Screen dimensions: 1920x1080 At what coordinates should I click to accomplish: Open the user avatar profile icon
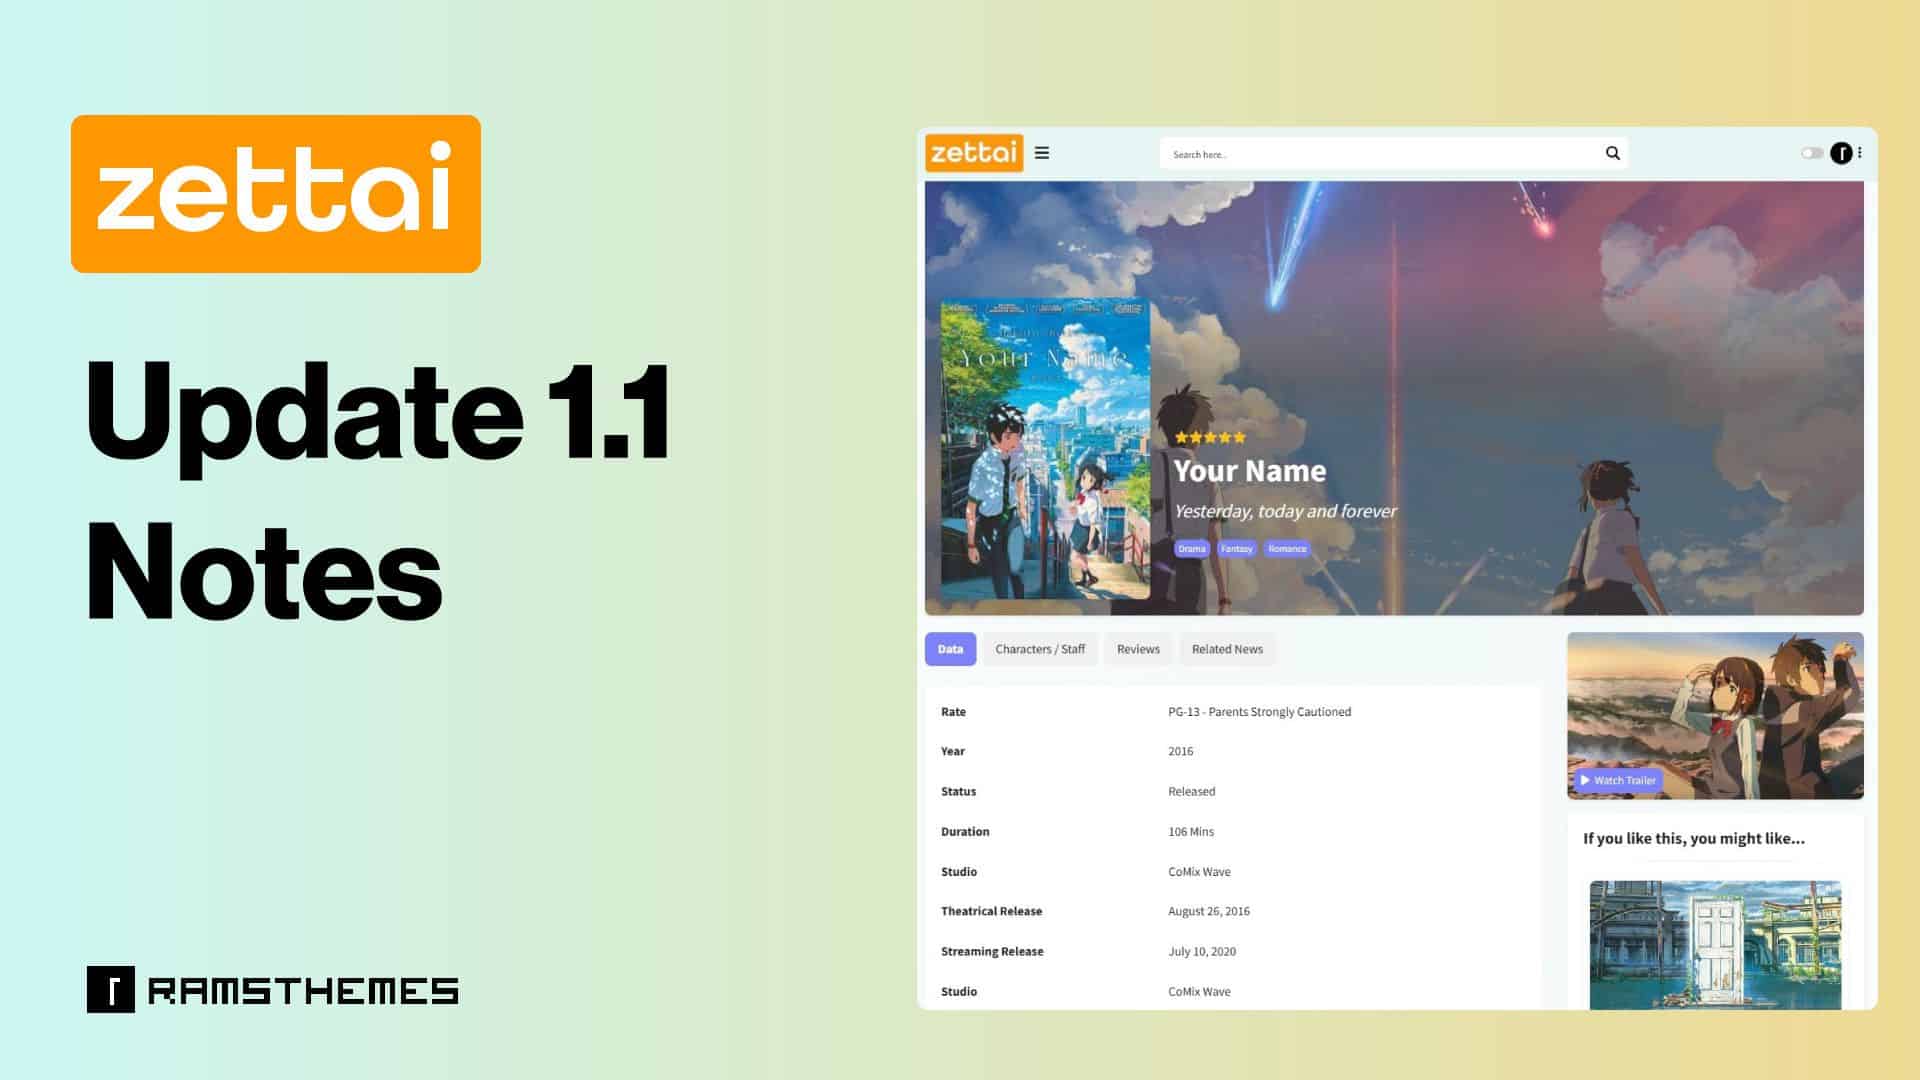coord(1841,153)
